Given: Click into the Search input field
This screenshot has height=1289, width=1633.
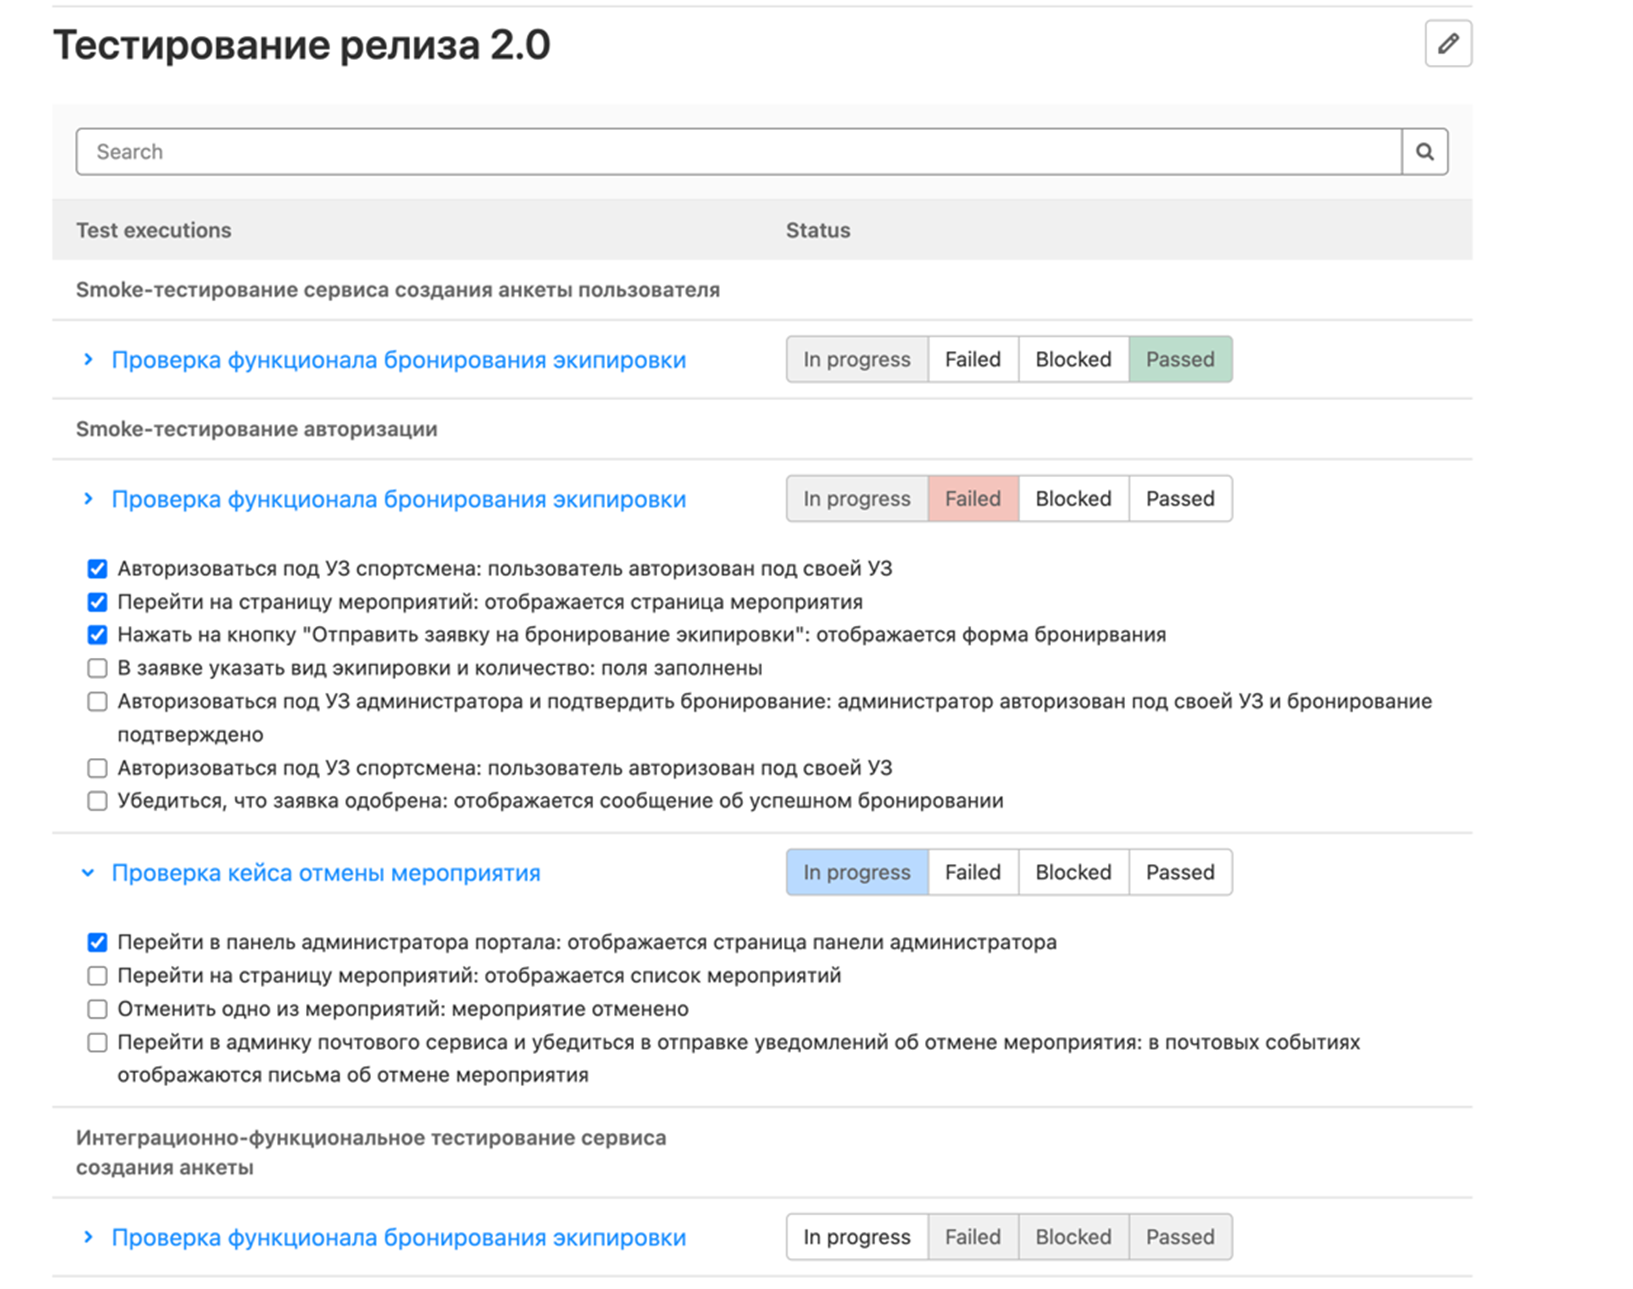Looking at the screenshot, I should coord(738,152).
